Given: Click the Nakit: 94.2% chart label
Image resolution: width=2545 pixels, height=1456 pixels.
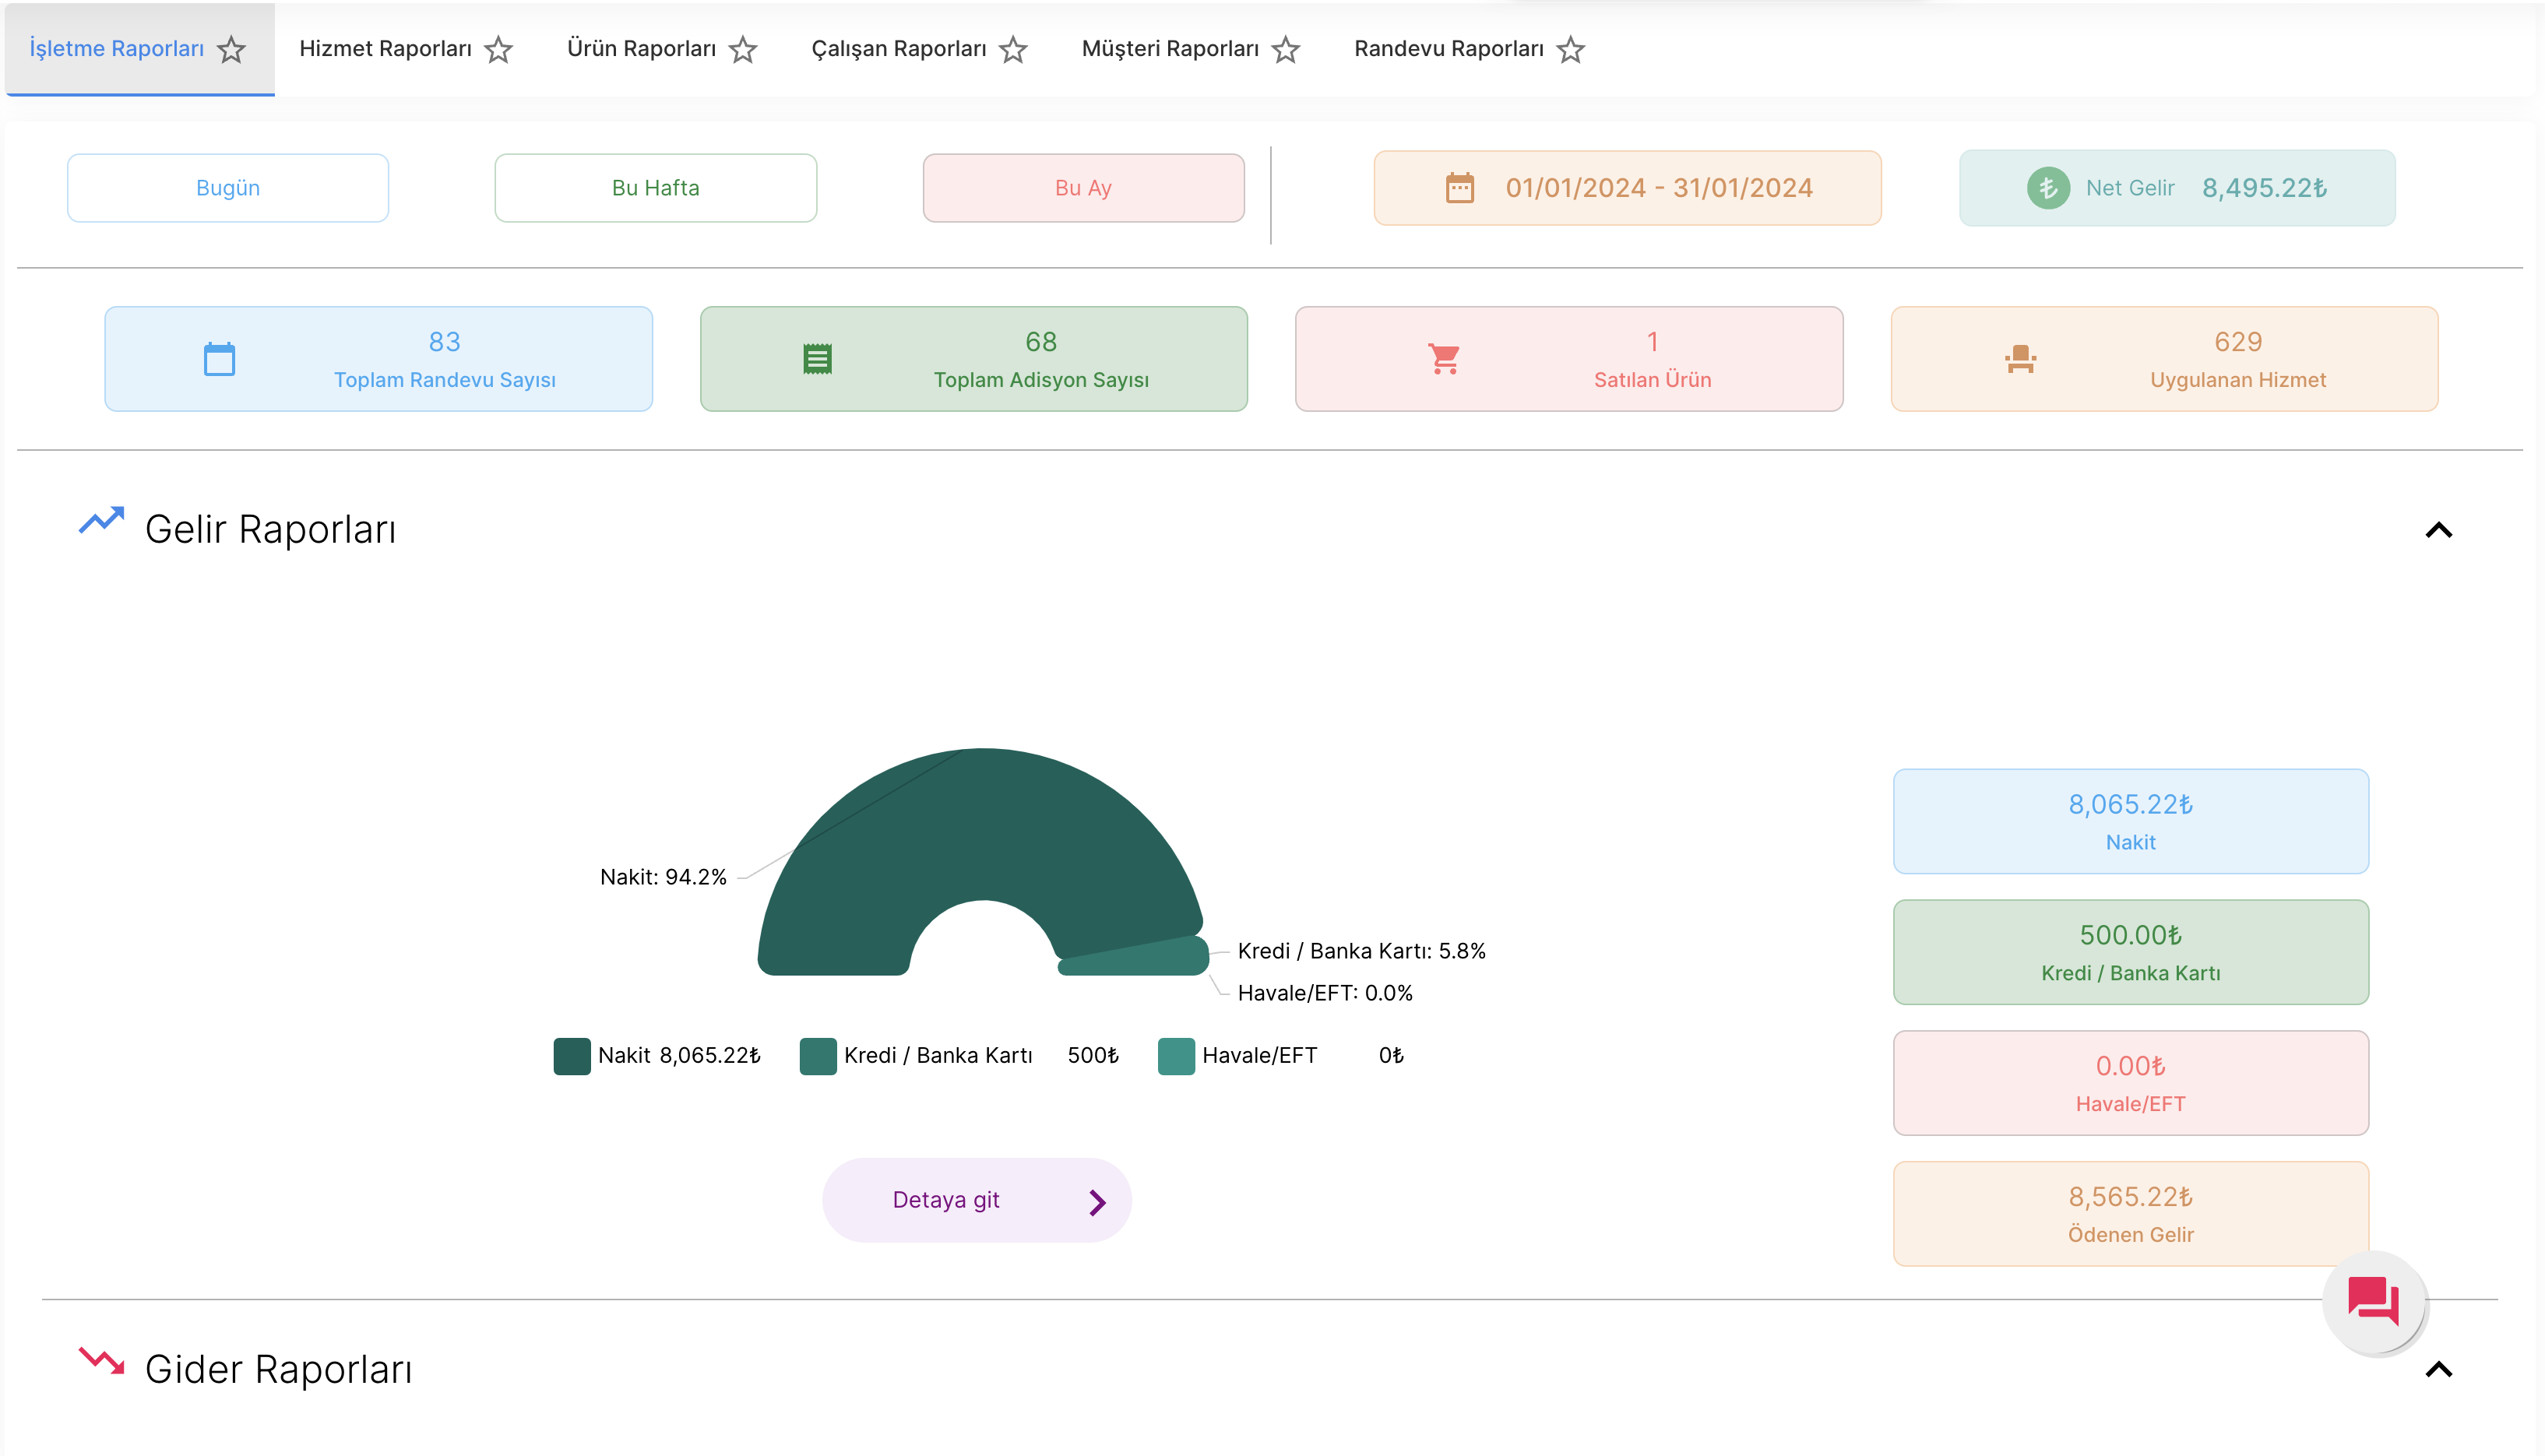Looking at the screenshot, I should point(663,877).
